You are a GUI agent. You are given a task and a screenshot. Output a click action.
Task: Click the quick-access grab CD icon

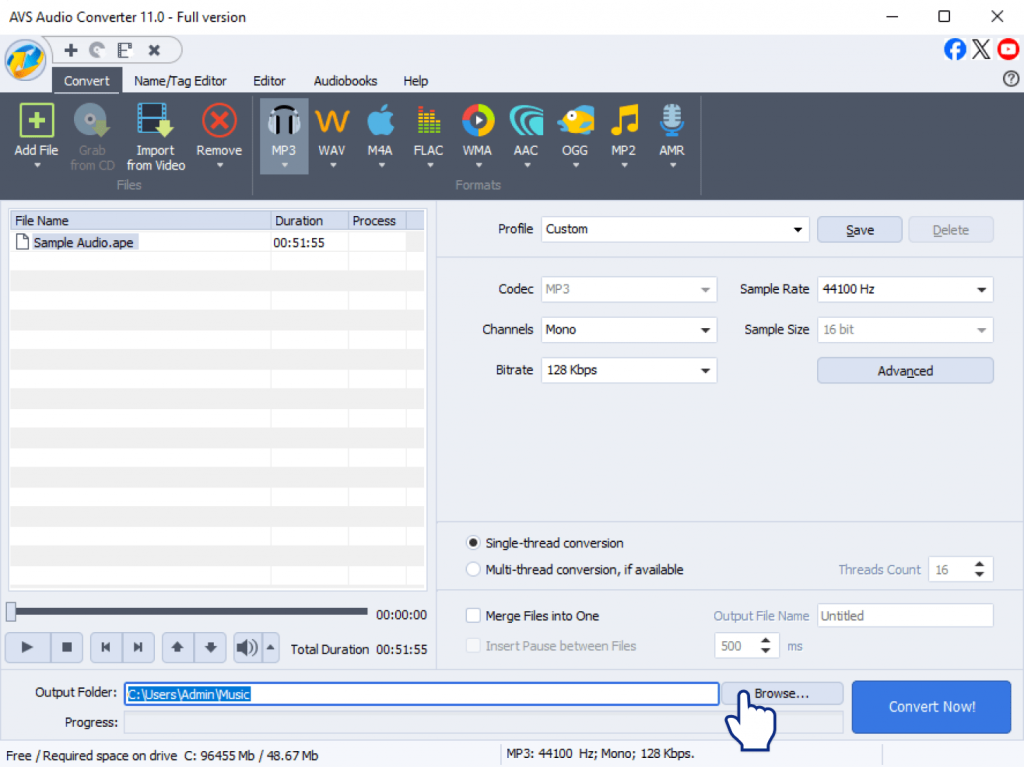pyautogui.click(x=97, y=50)
